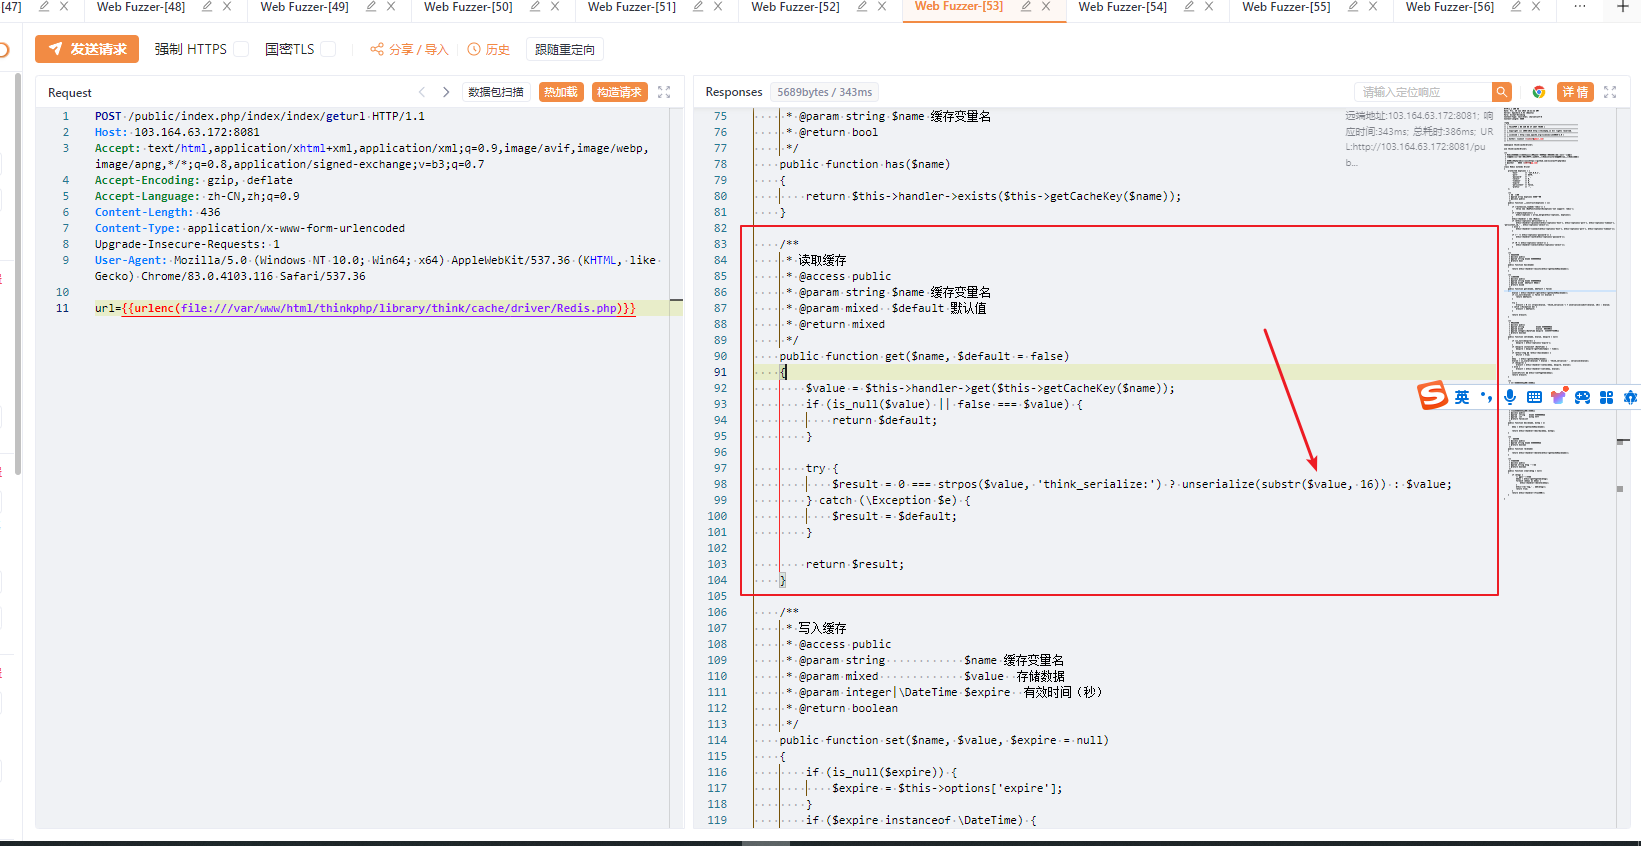
Task: Open the 分享 / 导入 share menu
Action: click(409, 49)
